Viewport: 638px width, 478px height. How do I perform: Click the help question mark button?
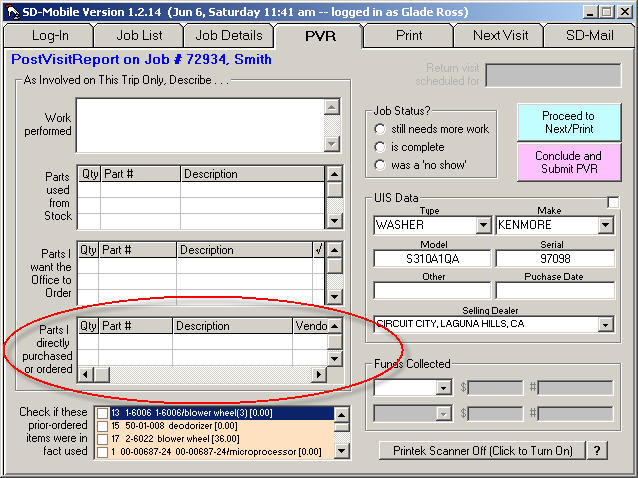(x=597, y=450)
